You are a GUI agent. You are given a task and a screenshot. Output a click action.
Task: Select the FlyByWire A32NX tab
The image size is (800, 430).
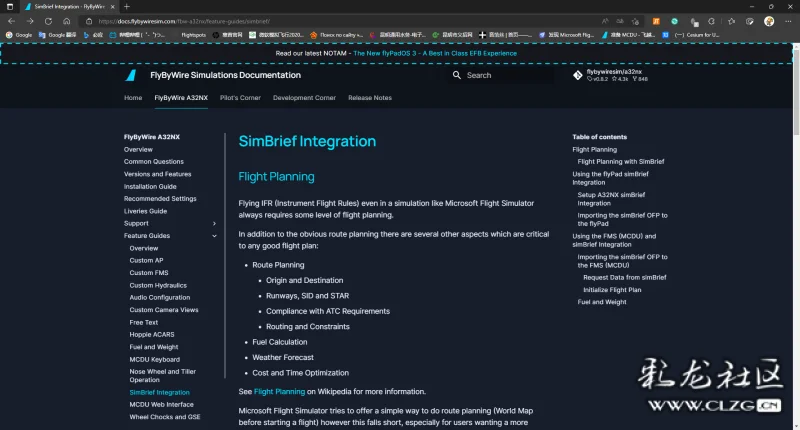tap(181, 98)
